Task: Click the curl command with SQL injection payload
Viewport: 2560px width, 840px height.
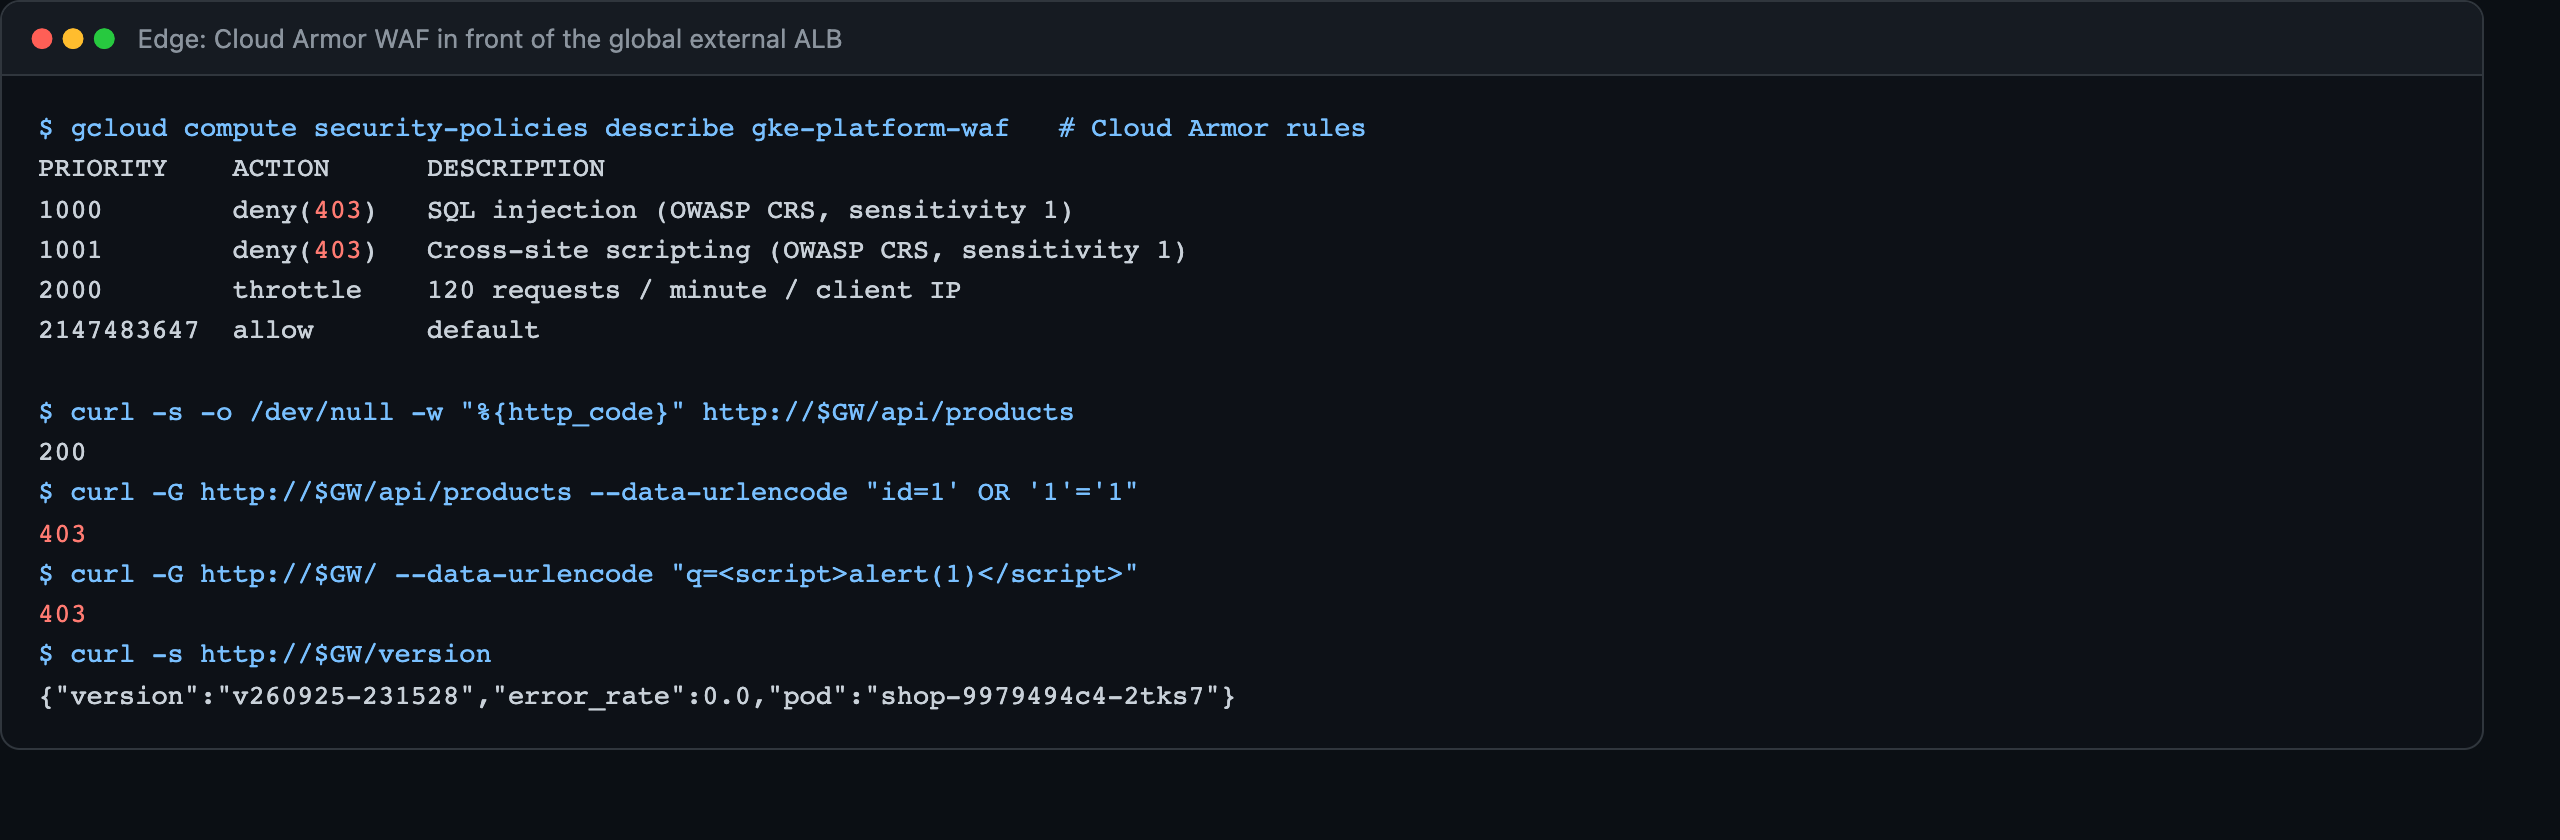Action: tap(588, 492)
